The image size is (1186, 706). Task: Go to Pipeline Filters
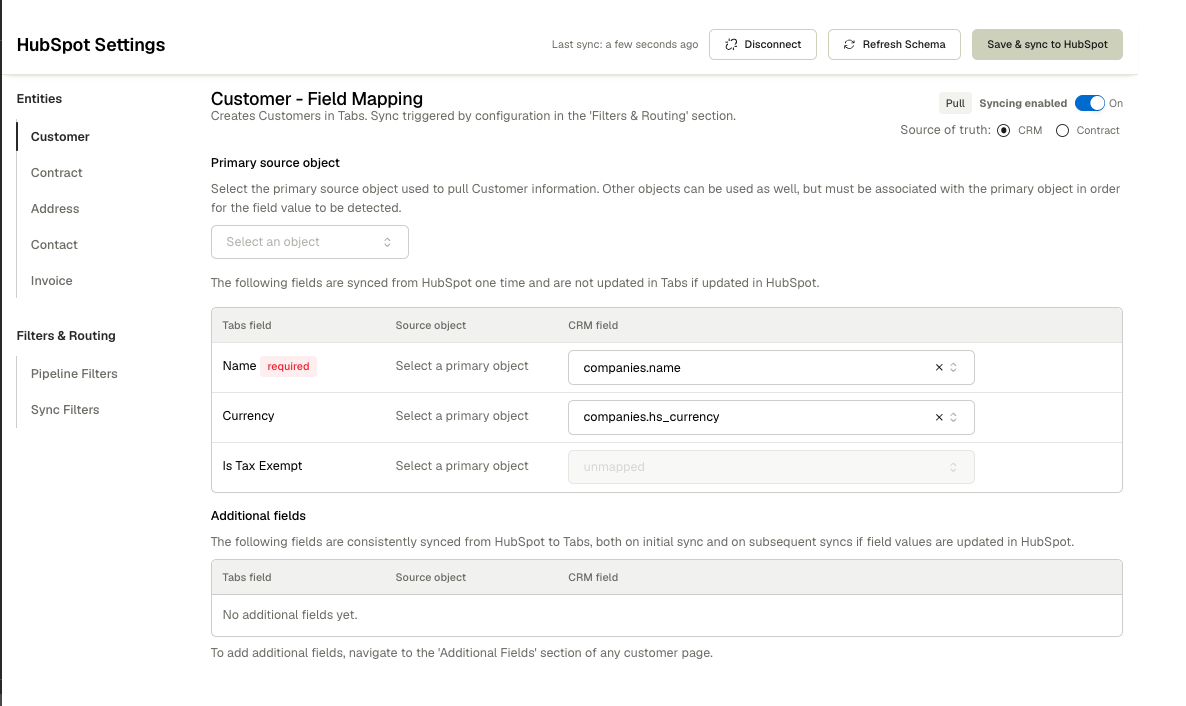tap(74, 374)
